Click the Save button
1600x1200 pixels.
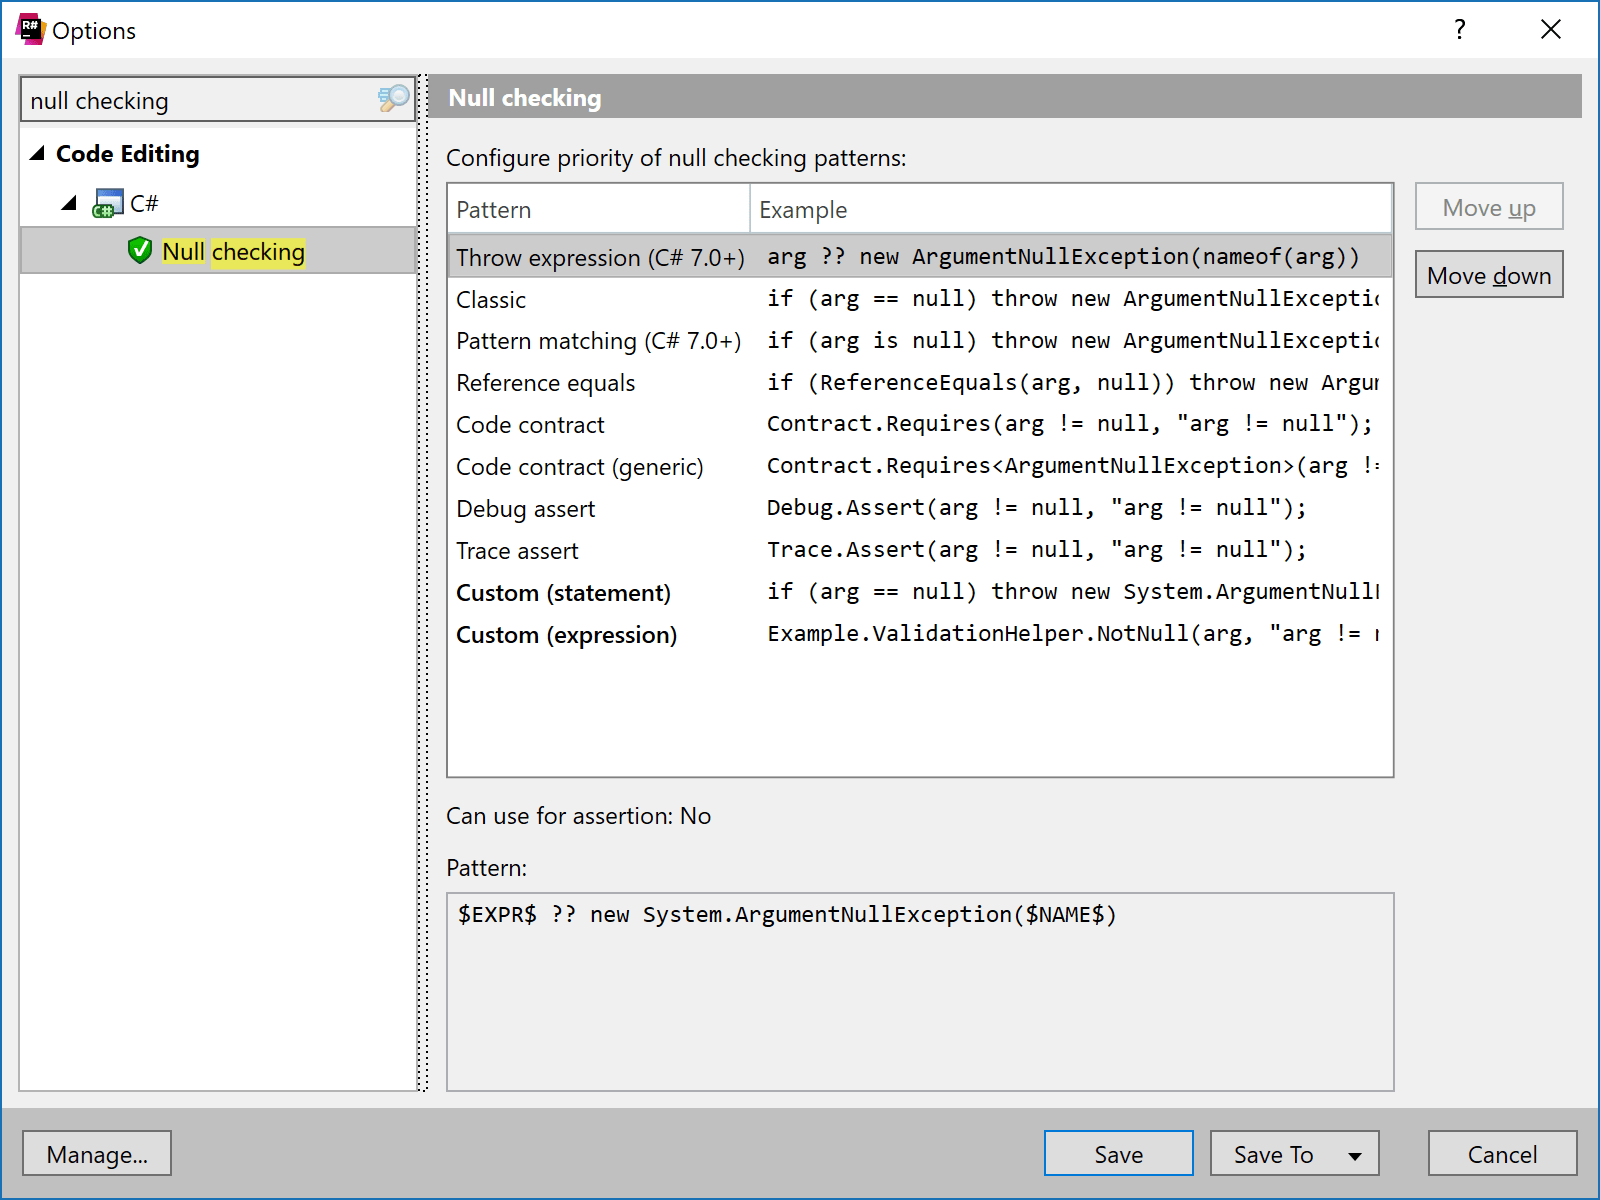[1117, 1153]
